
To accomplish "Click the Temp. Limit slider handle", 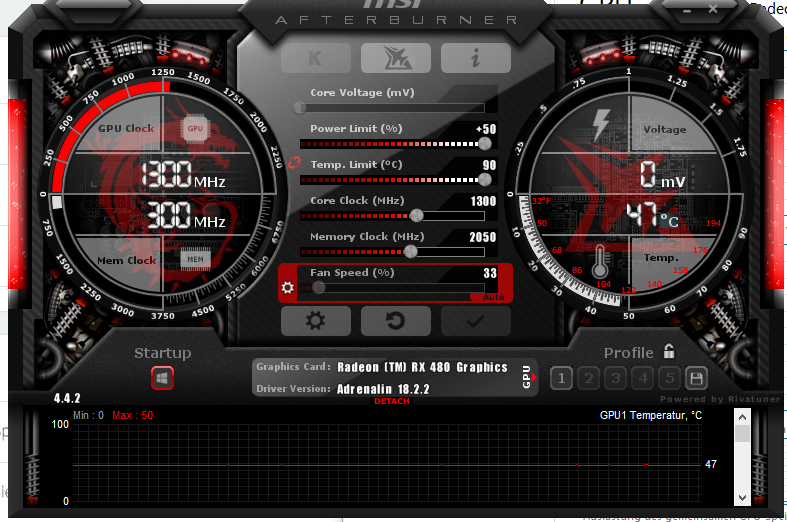I will [485, 179].
